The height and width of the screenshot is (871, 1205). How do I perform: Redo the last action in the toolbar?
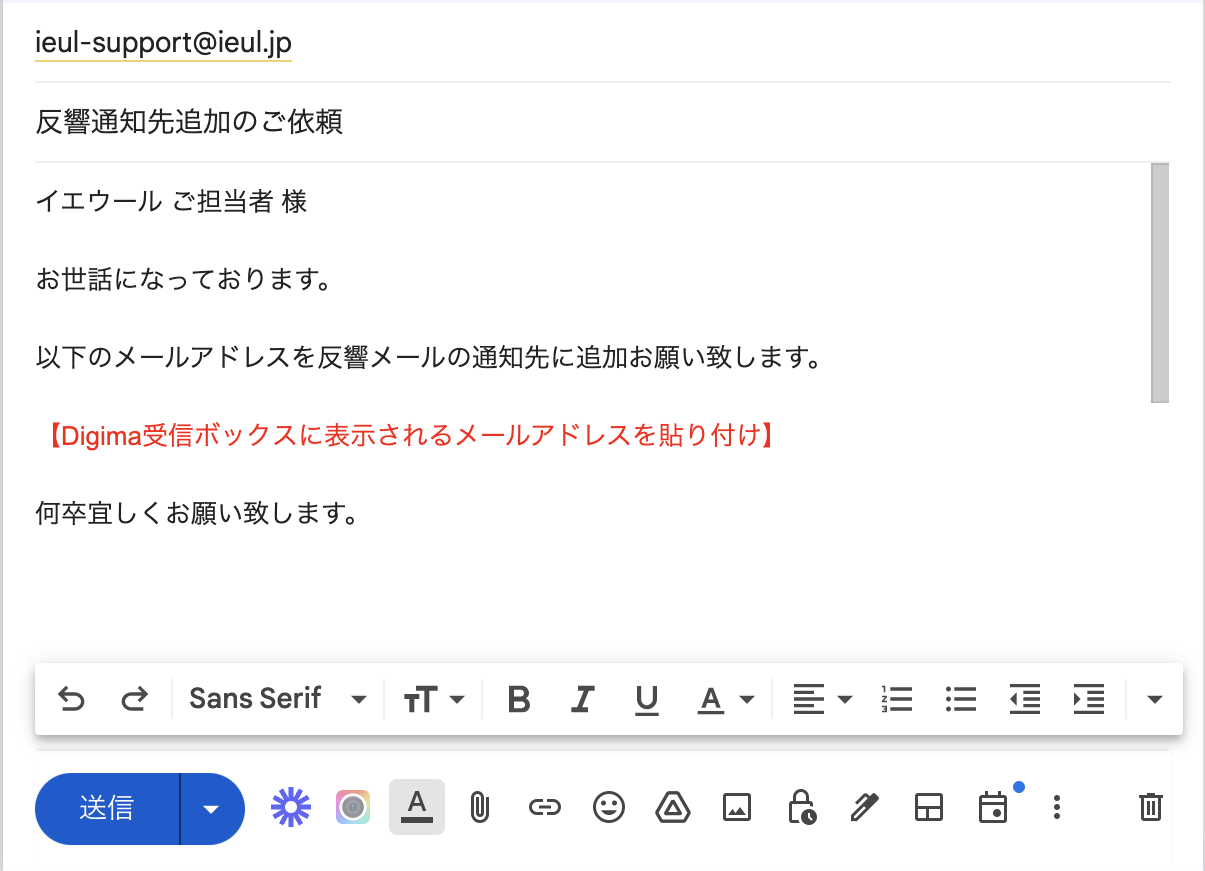[x=134, y=698]
